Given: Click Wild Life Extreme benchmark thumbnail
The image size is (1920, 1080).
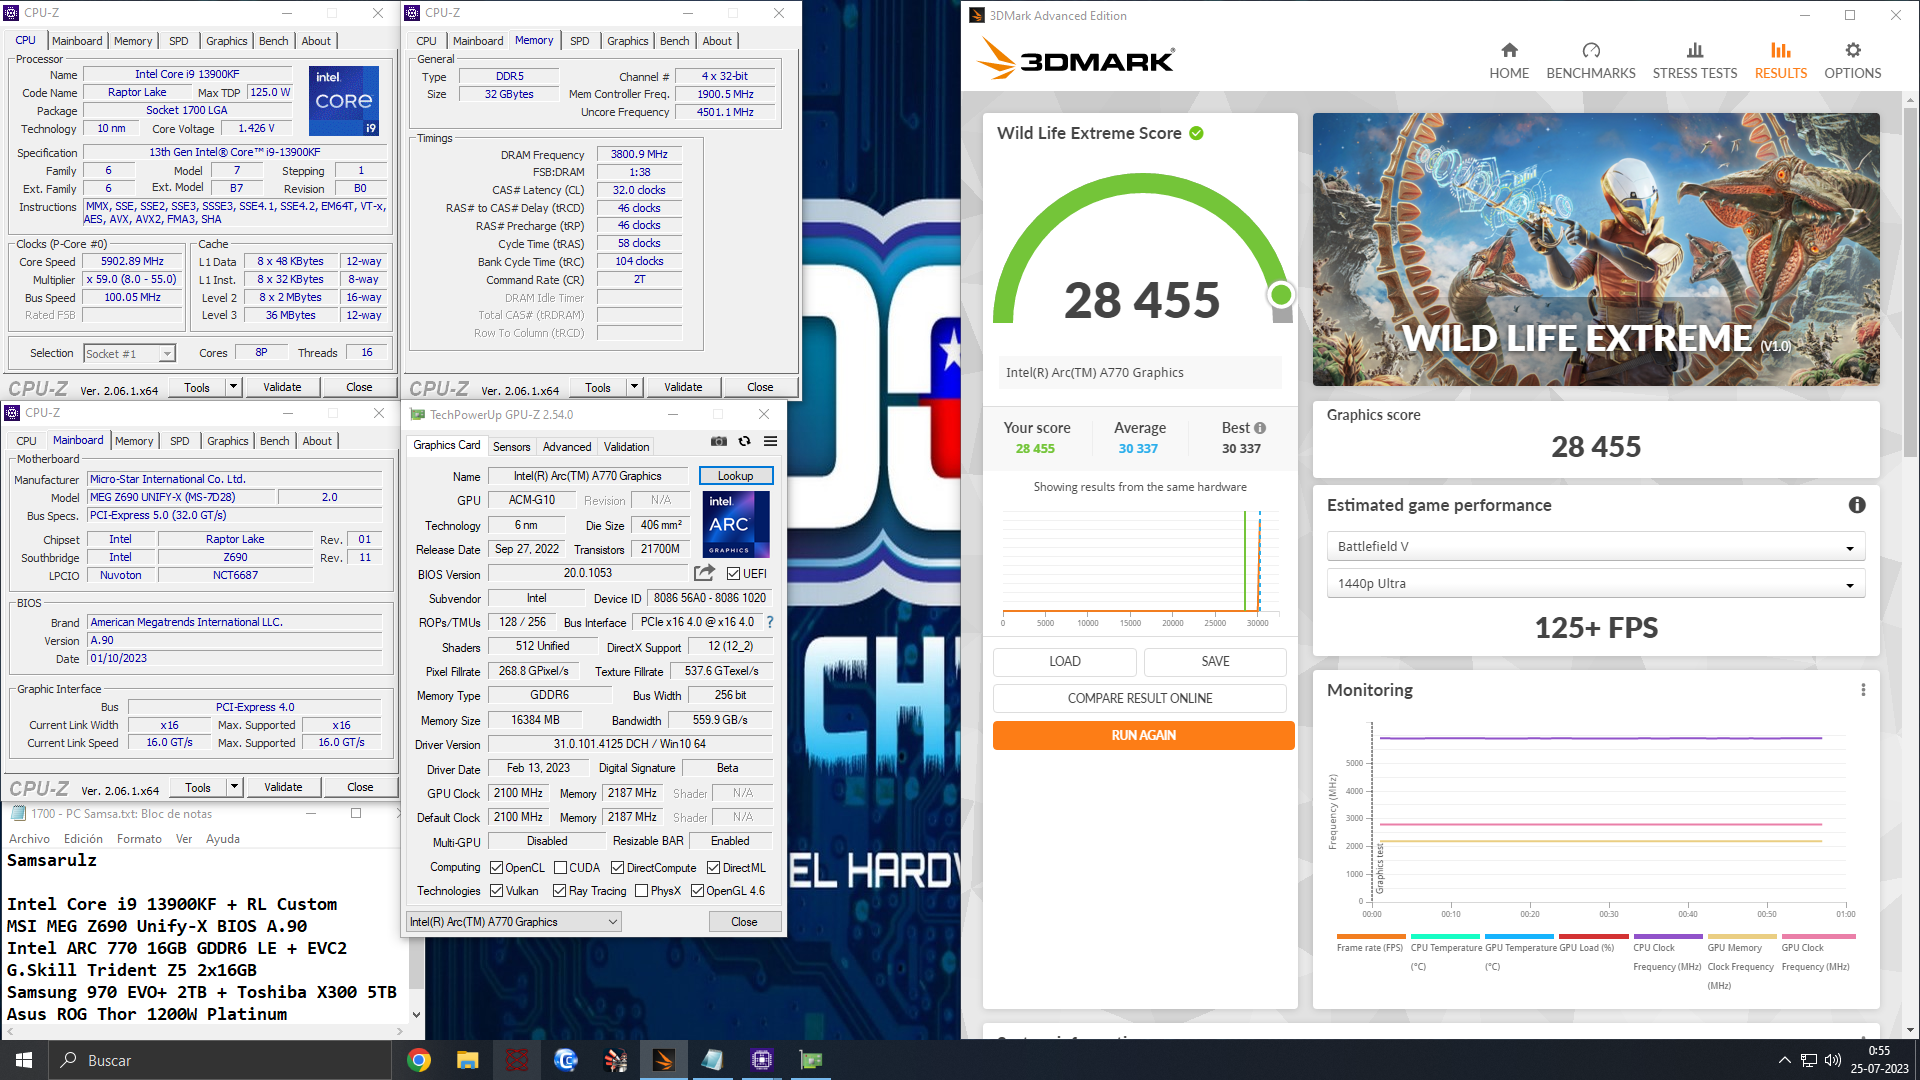Looking at the screenshot, I should 1595,249.
